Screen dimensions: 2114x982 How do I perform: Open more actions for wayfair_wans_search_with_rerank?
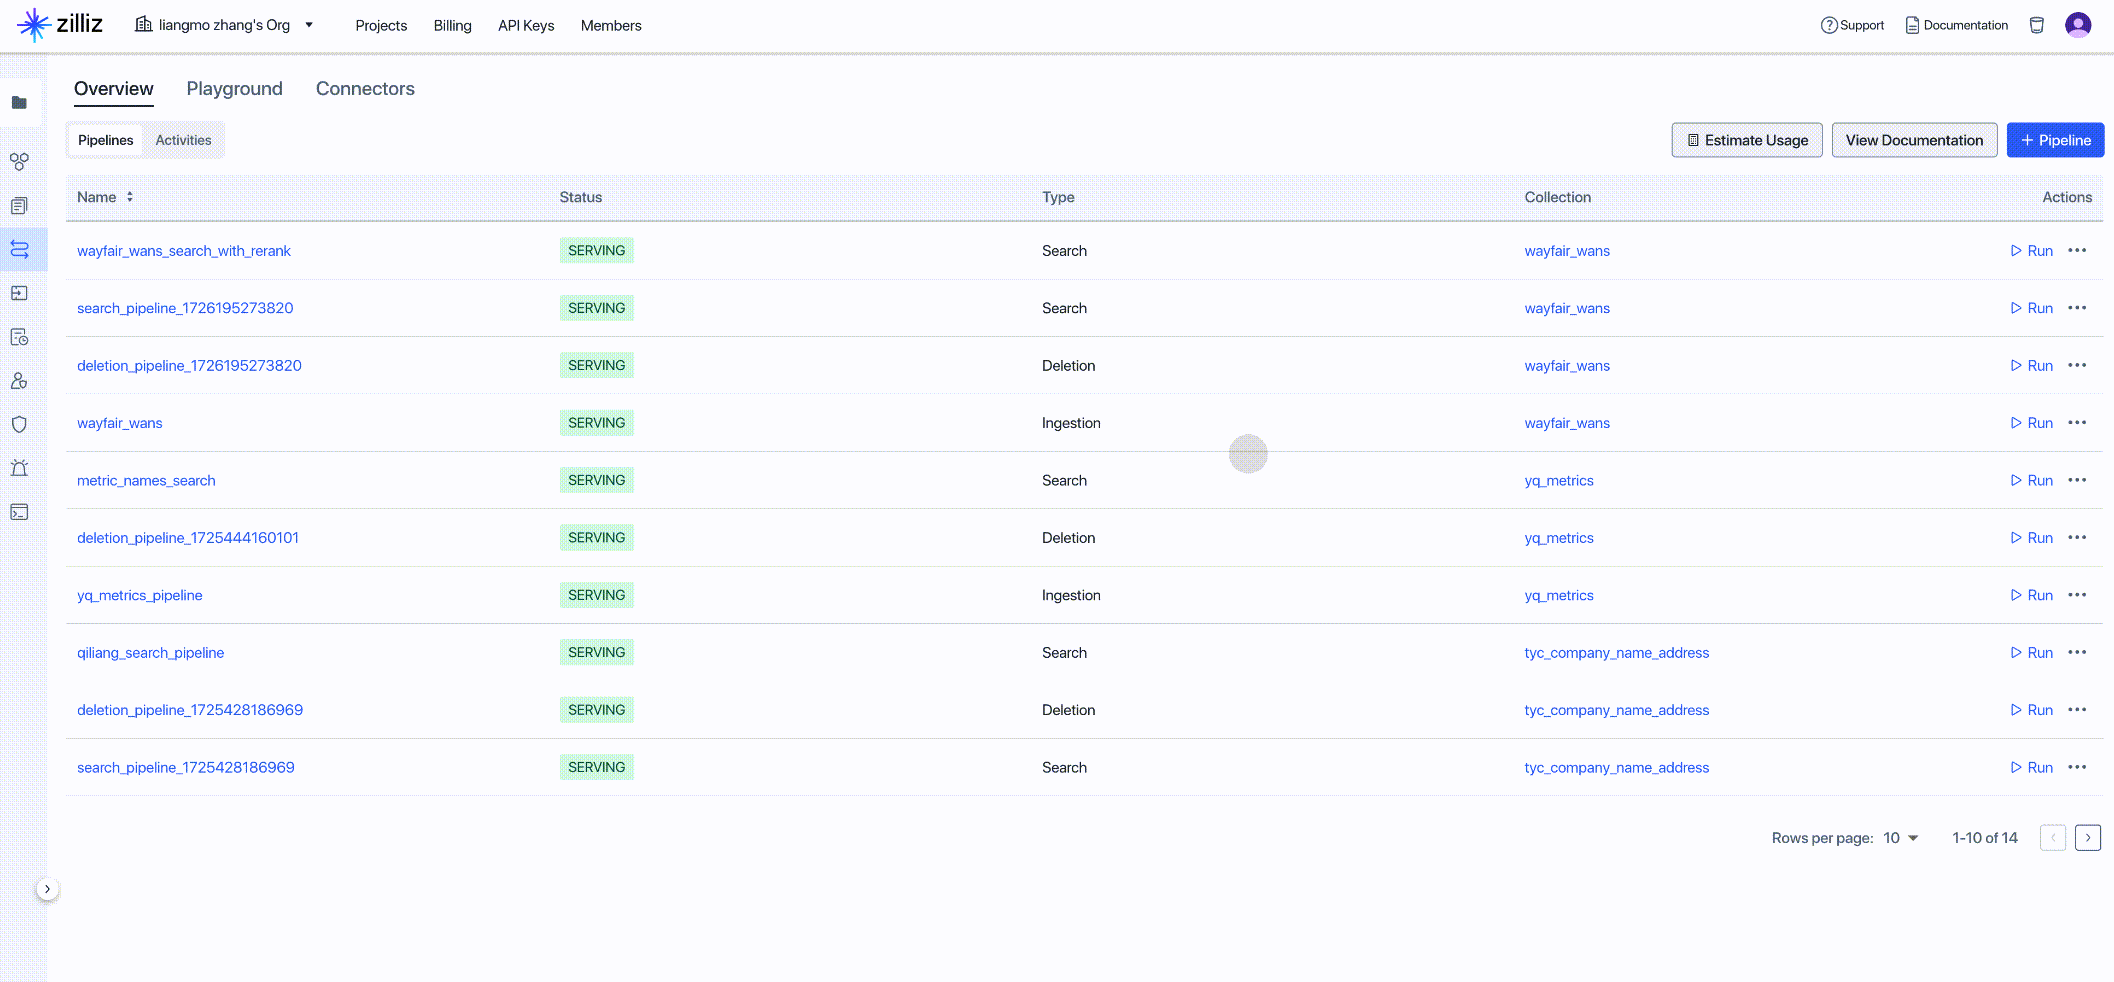2077,251
